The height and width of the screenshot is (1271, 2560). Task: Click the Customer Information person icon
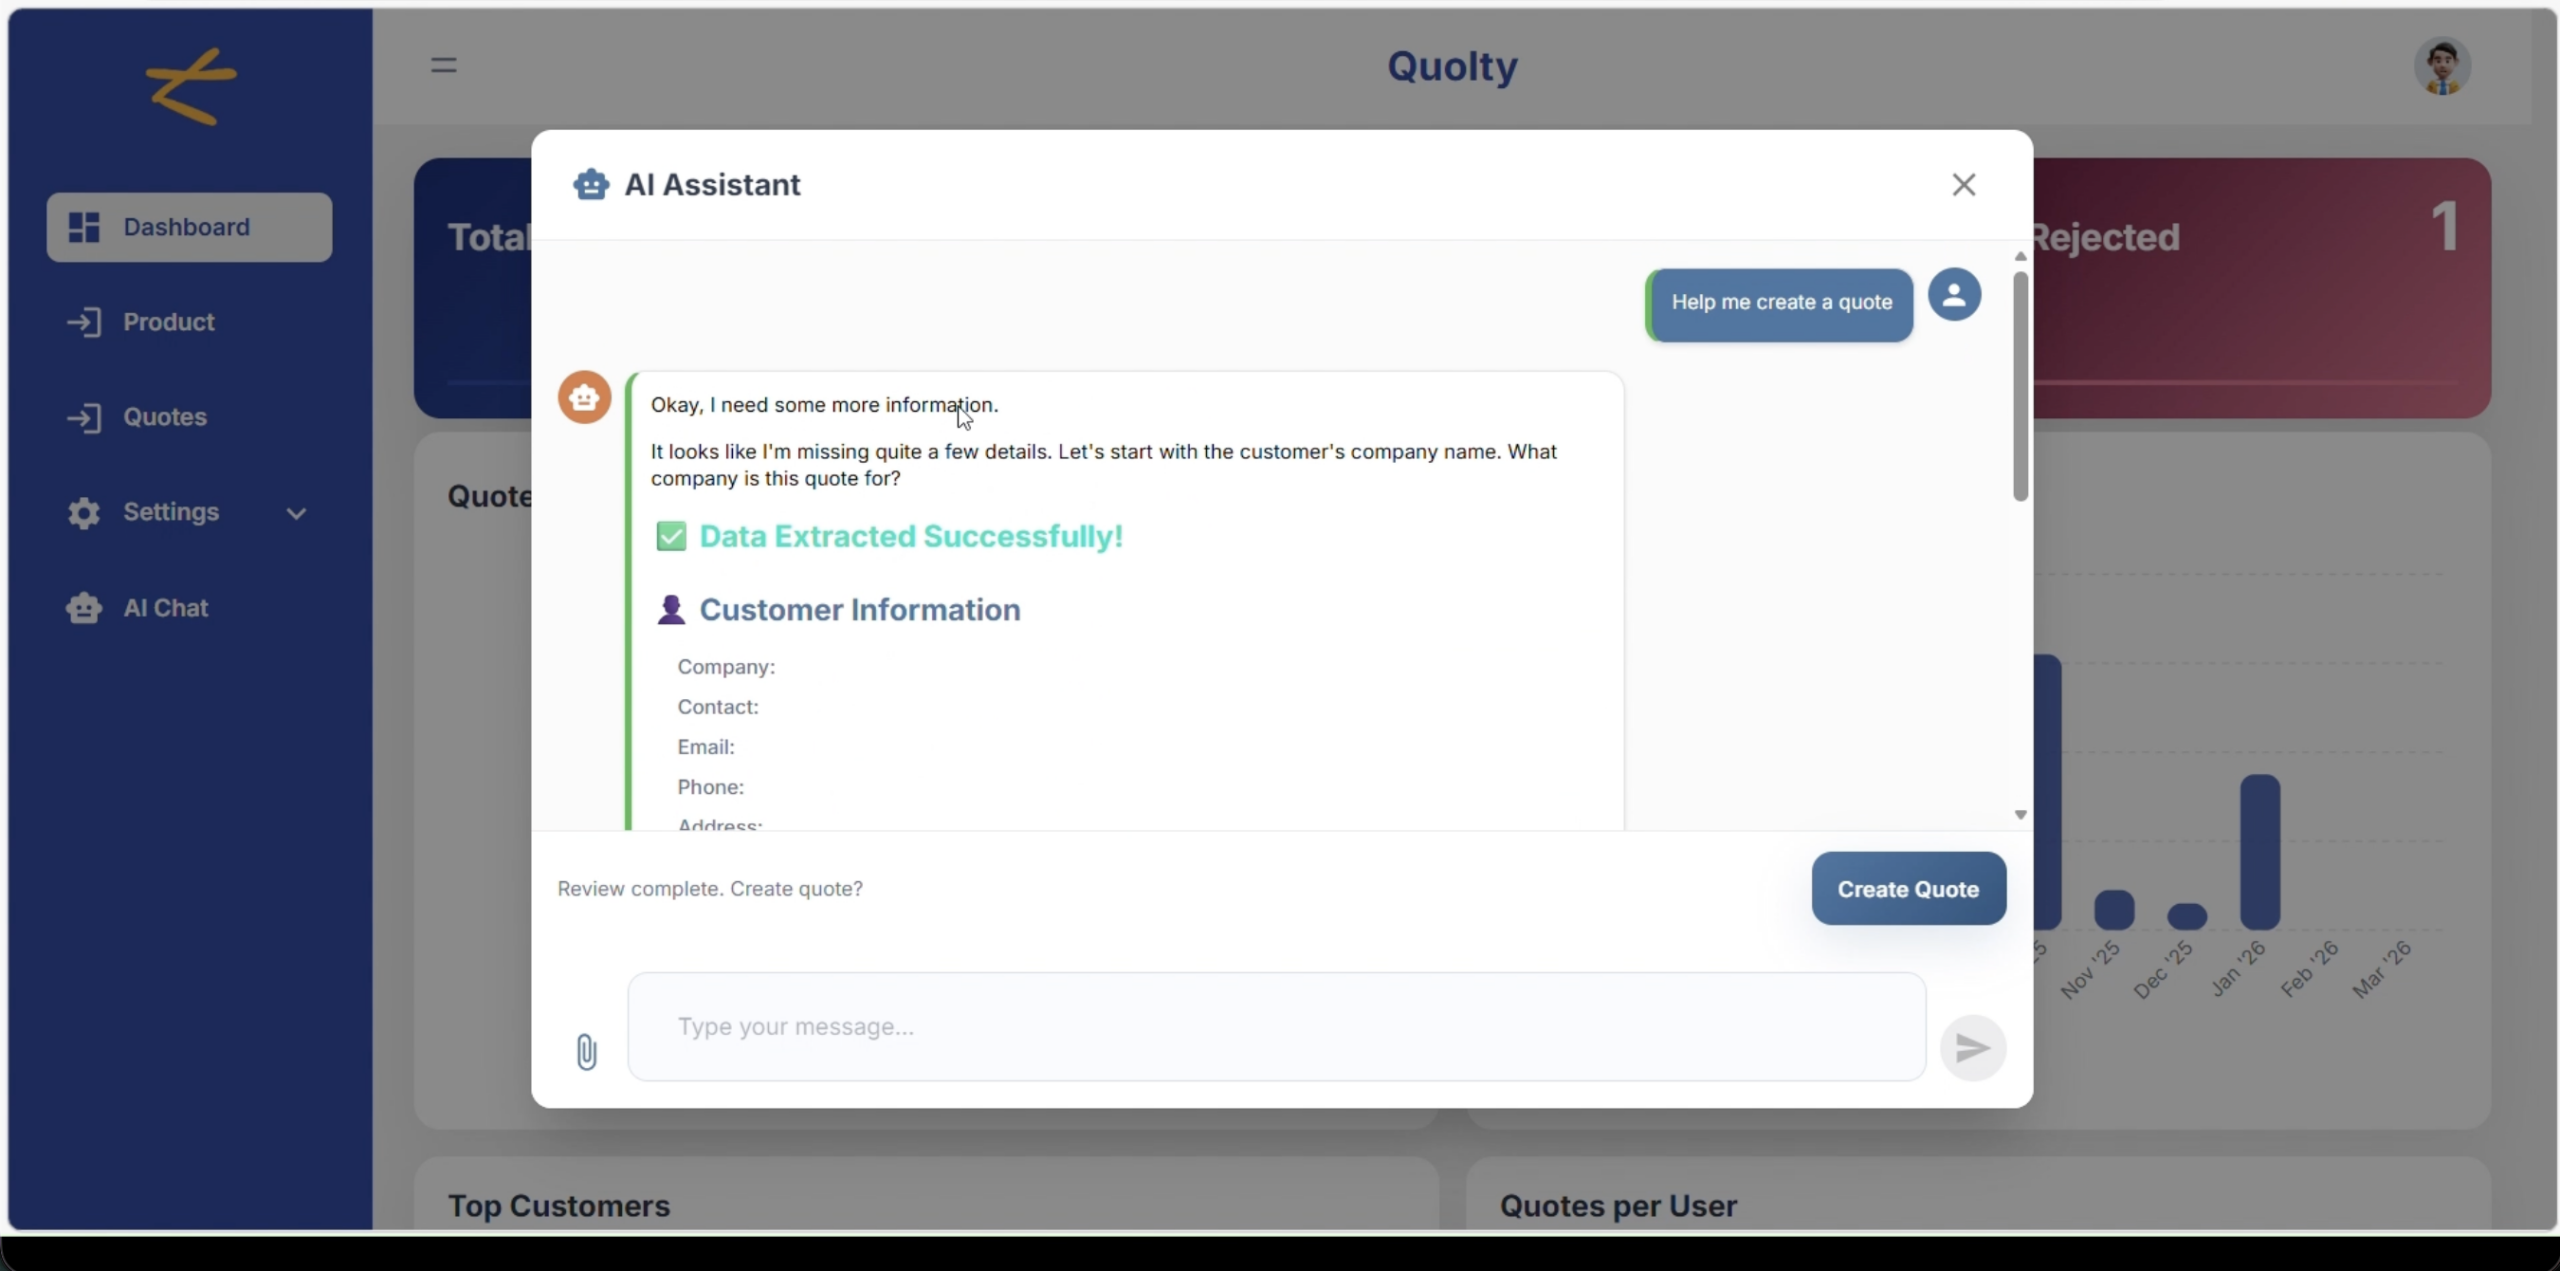671,610
